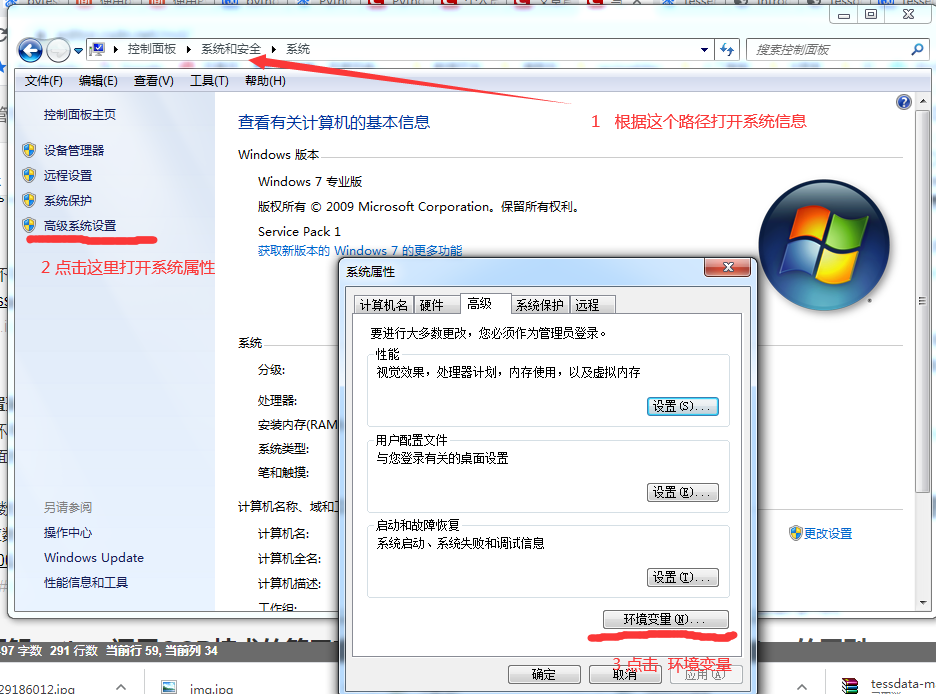Screen dimensions: 936x694
Task: Expand the breadcrumb arrow before 系统
Action: point(274,49)
